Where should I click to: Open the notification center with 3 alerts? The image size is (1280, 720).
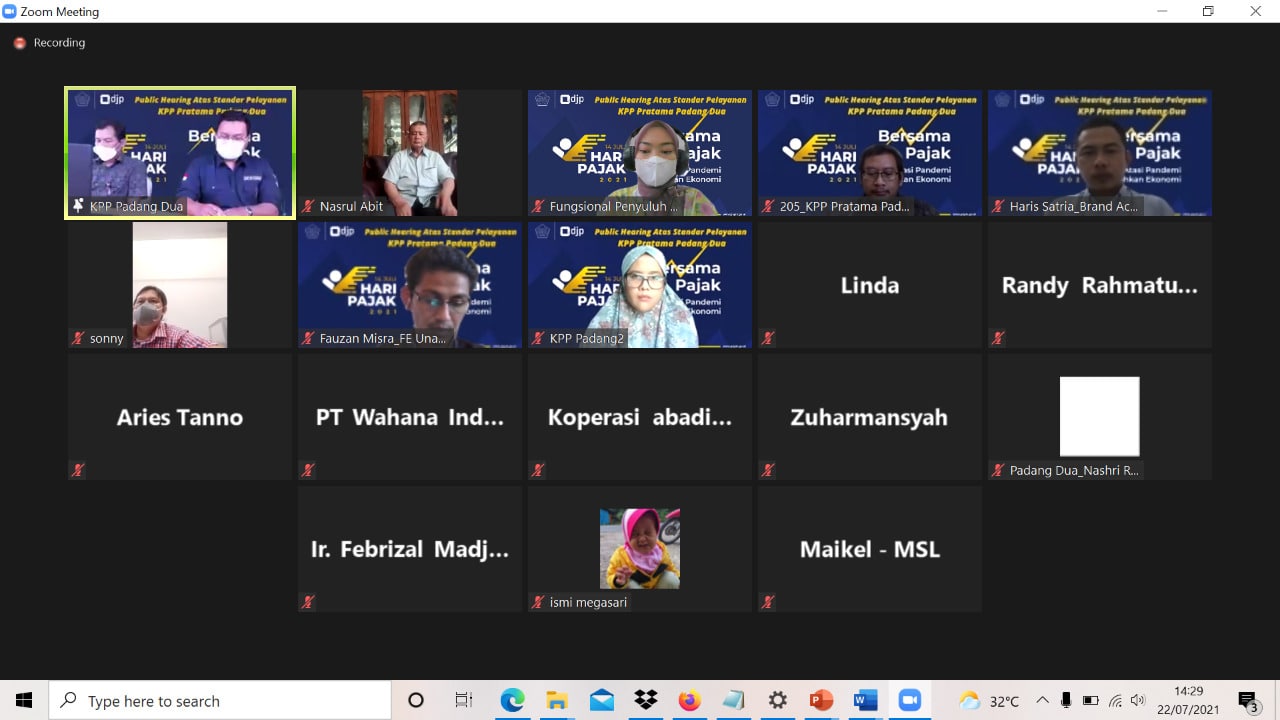tap(1247, 700)
